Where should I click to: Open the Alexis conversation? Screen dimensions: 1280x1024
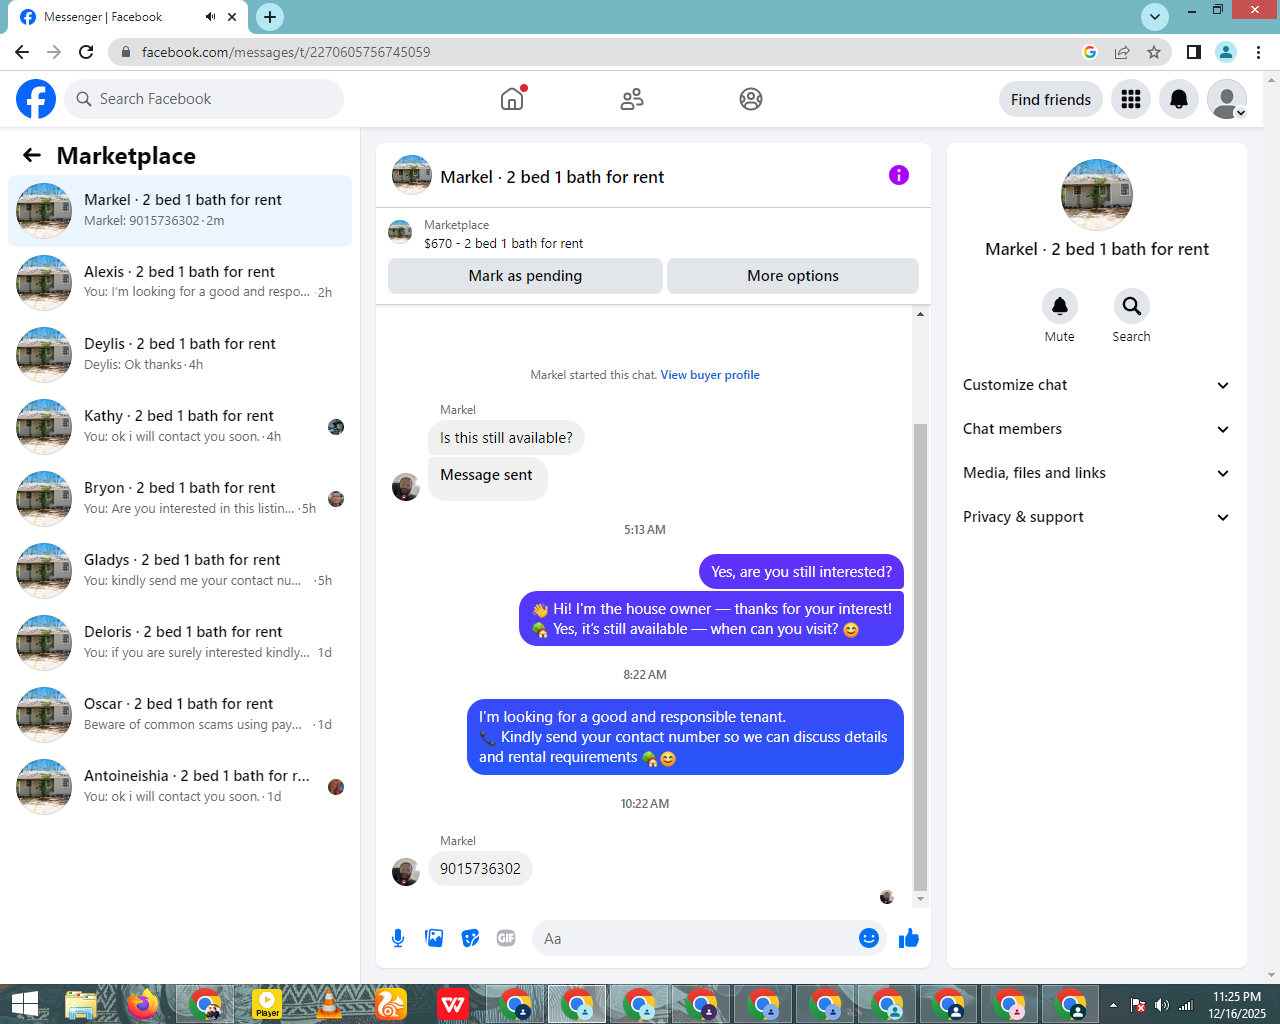click(180, 283)
